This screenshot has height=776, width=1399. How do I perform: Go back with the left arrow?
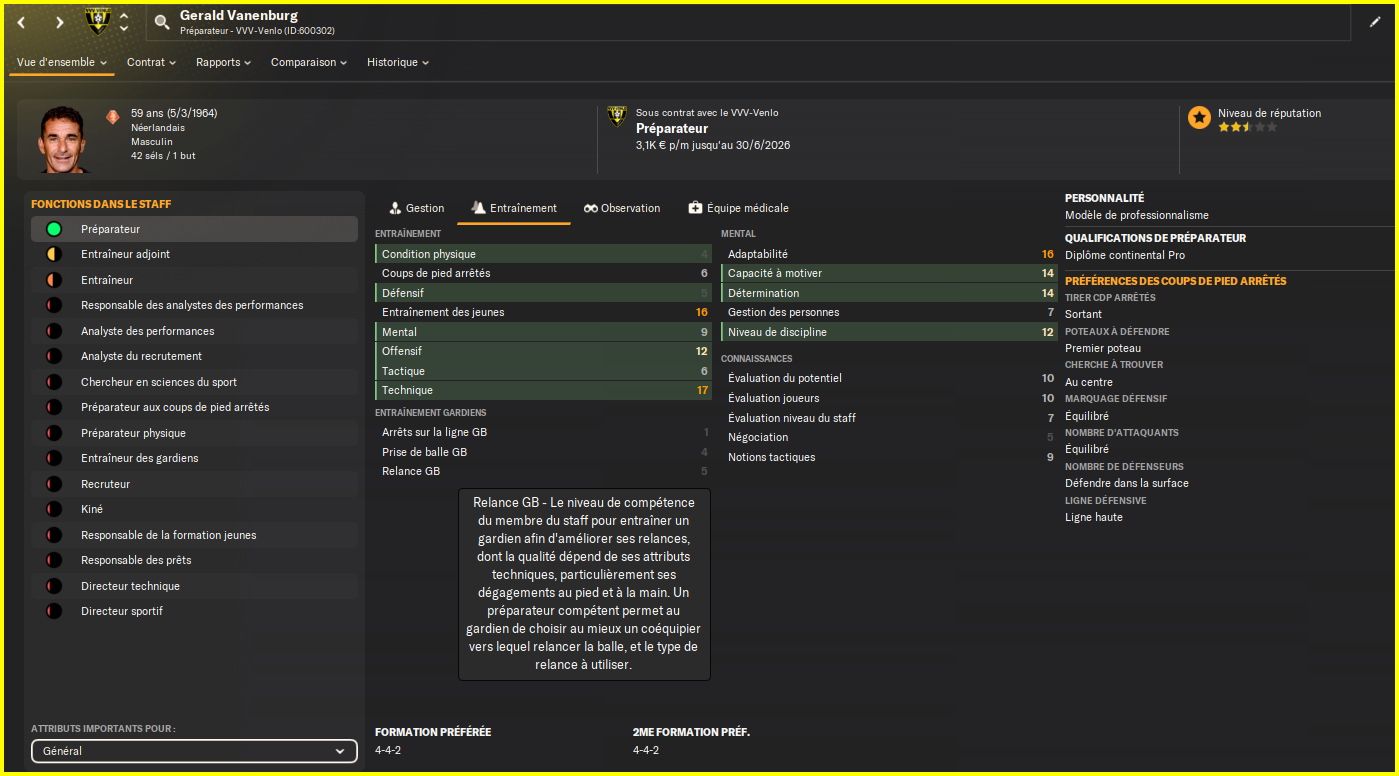point(21,22)
